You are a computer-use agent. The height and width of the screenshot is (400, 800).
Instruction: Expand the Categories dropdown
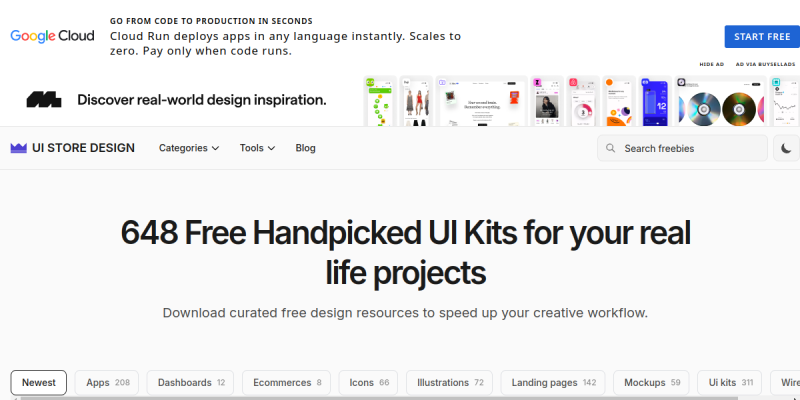click(189, 148)
